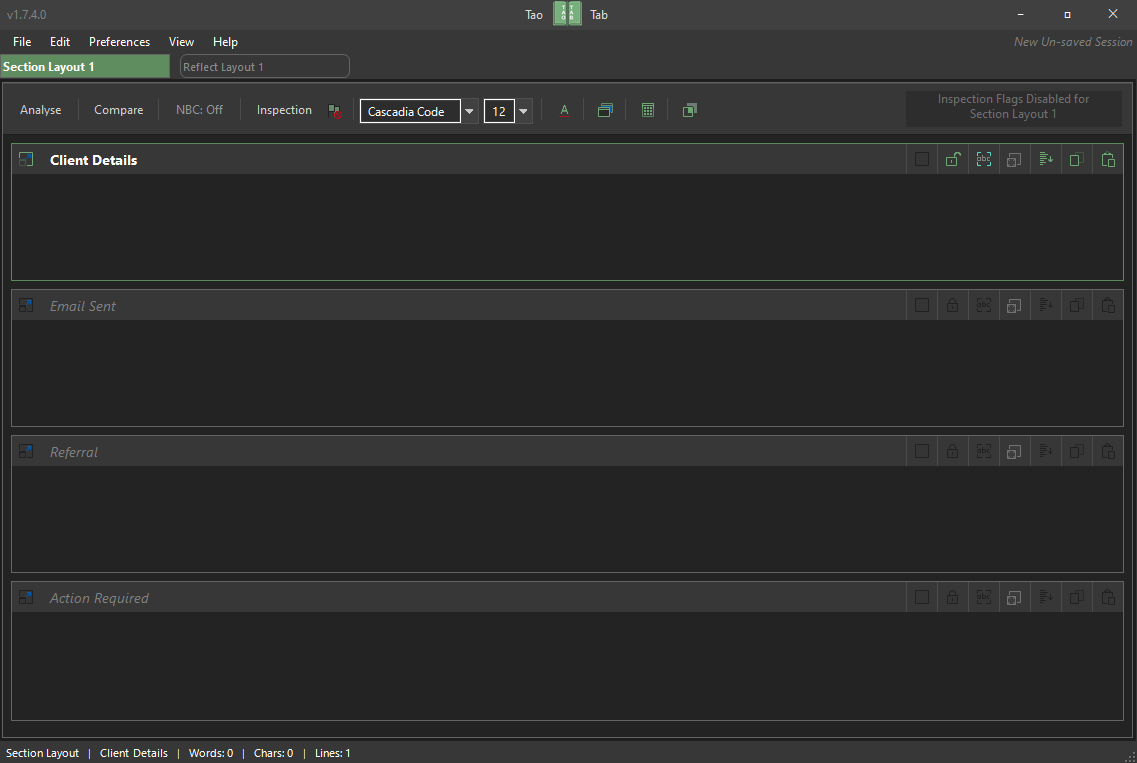Viewport: 1137px width, 763px height.
Task: Click the copy icon in Client Details header
Action: point(1077,160)
